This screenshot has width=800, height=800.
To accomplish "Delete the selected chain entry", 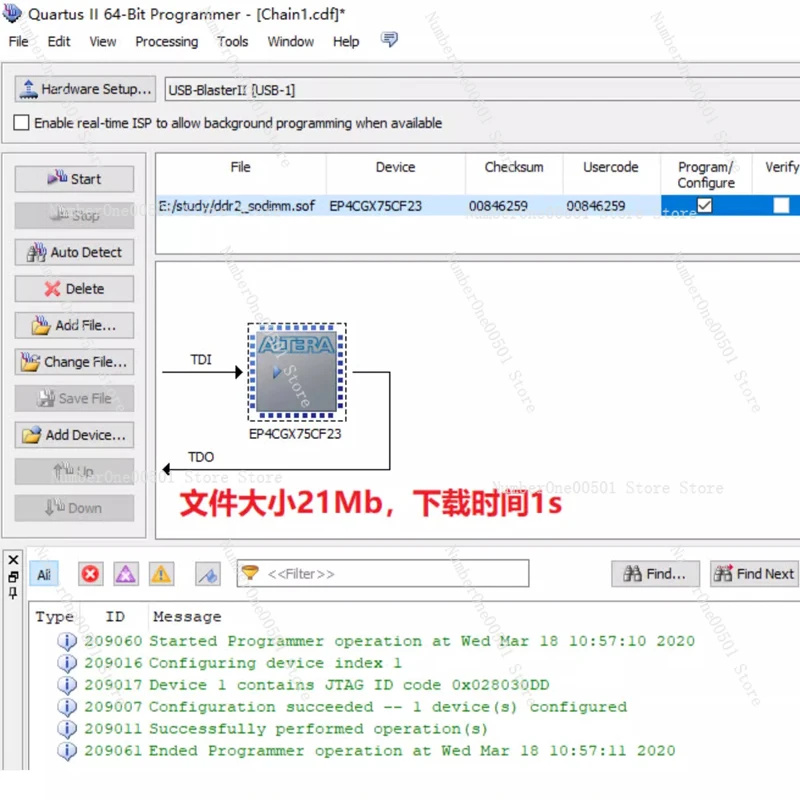I will tap(74, 289).
